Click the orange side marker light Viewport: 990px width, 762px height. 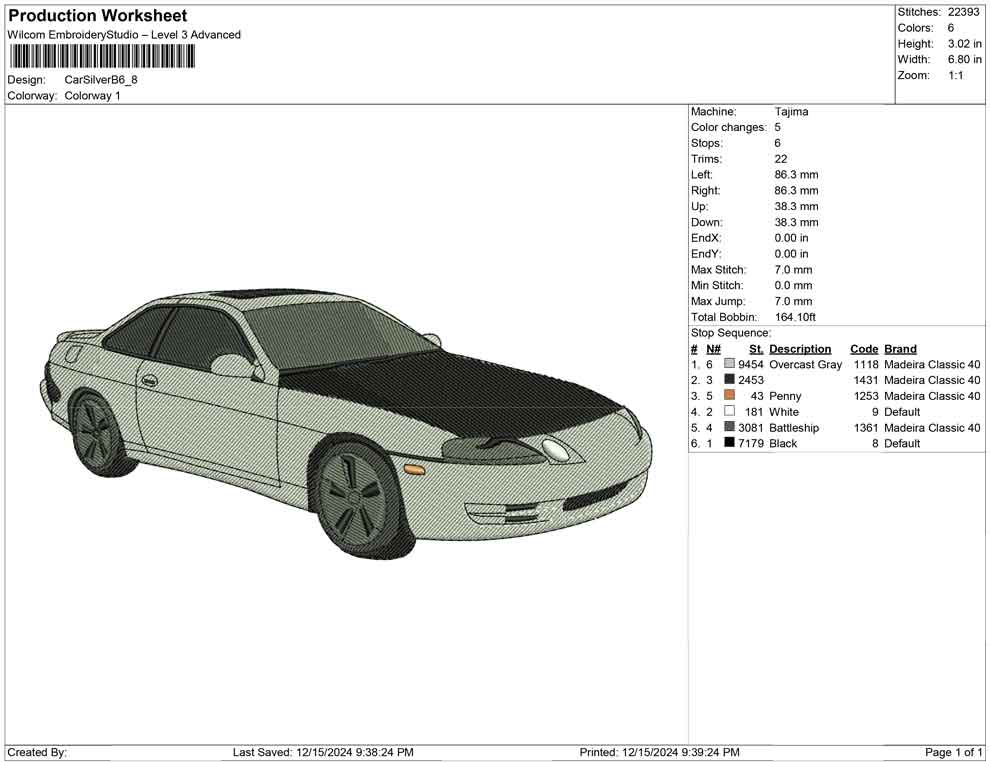tap(414, 469)
